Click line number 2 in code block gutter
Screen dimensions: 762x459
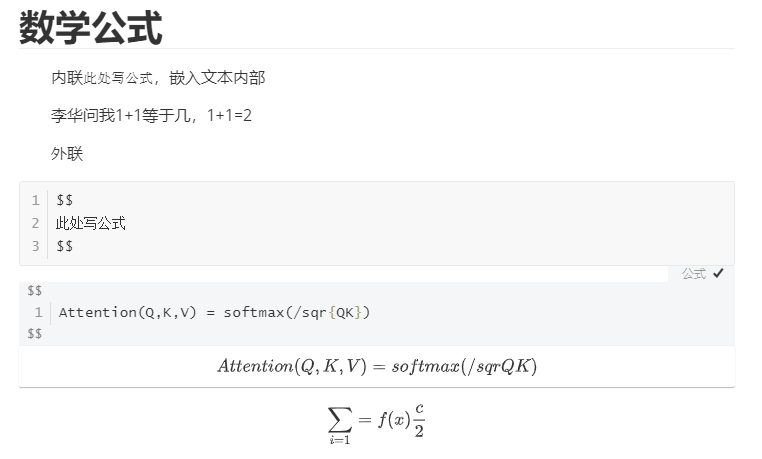pyautogui.click(x=35, y=223)
